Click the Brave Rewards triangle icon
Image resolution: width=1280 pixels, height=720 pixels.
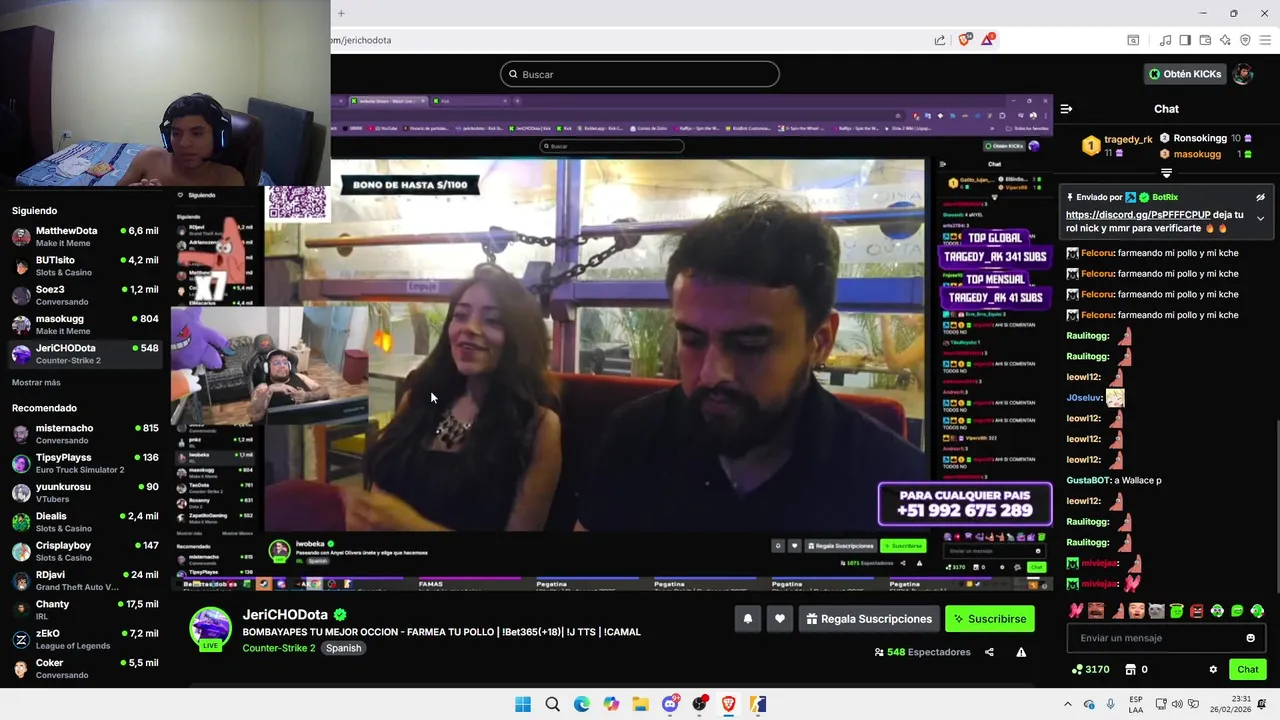[x=988, y=40]
